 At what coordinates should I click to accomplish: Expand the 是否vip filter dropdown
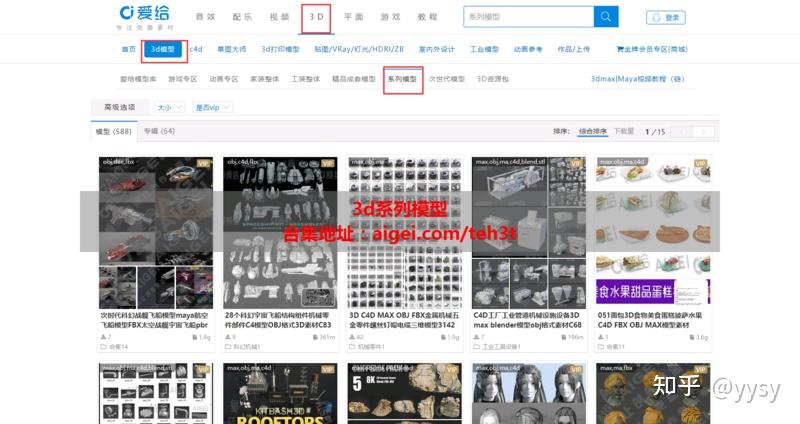(212, 107)
